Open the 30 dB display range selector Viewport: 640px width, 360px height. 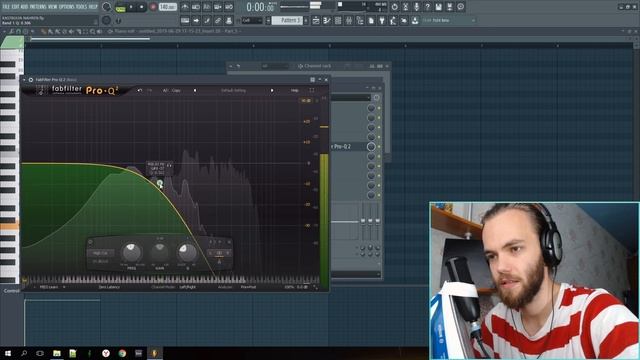[x=306, y=100]
